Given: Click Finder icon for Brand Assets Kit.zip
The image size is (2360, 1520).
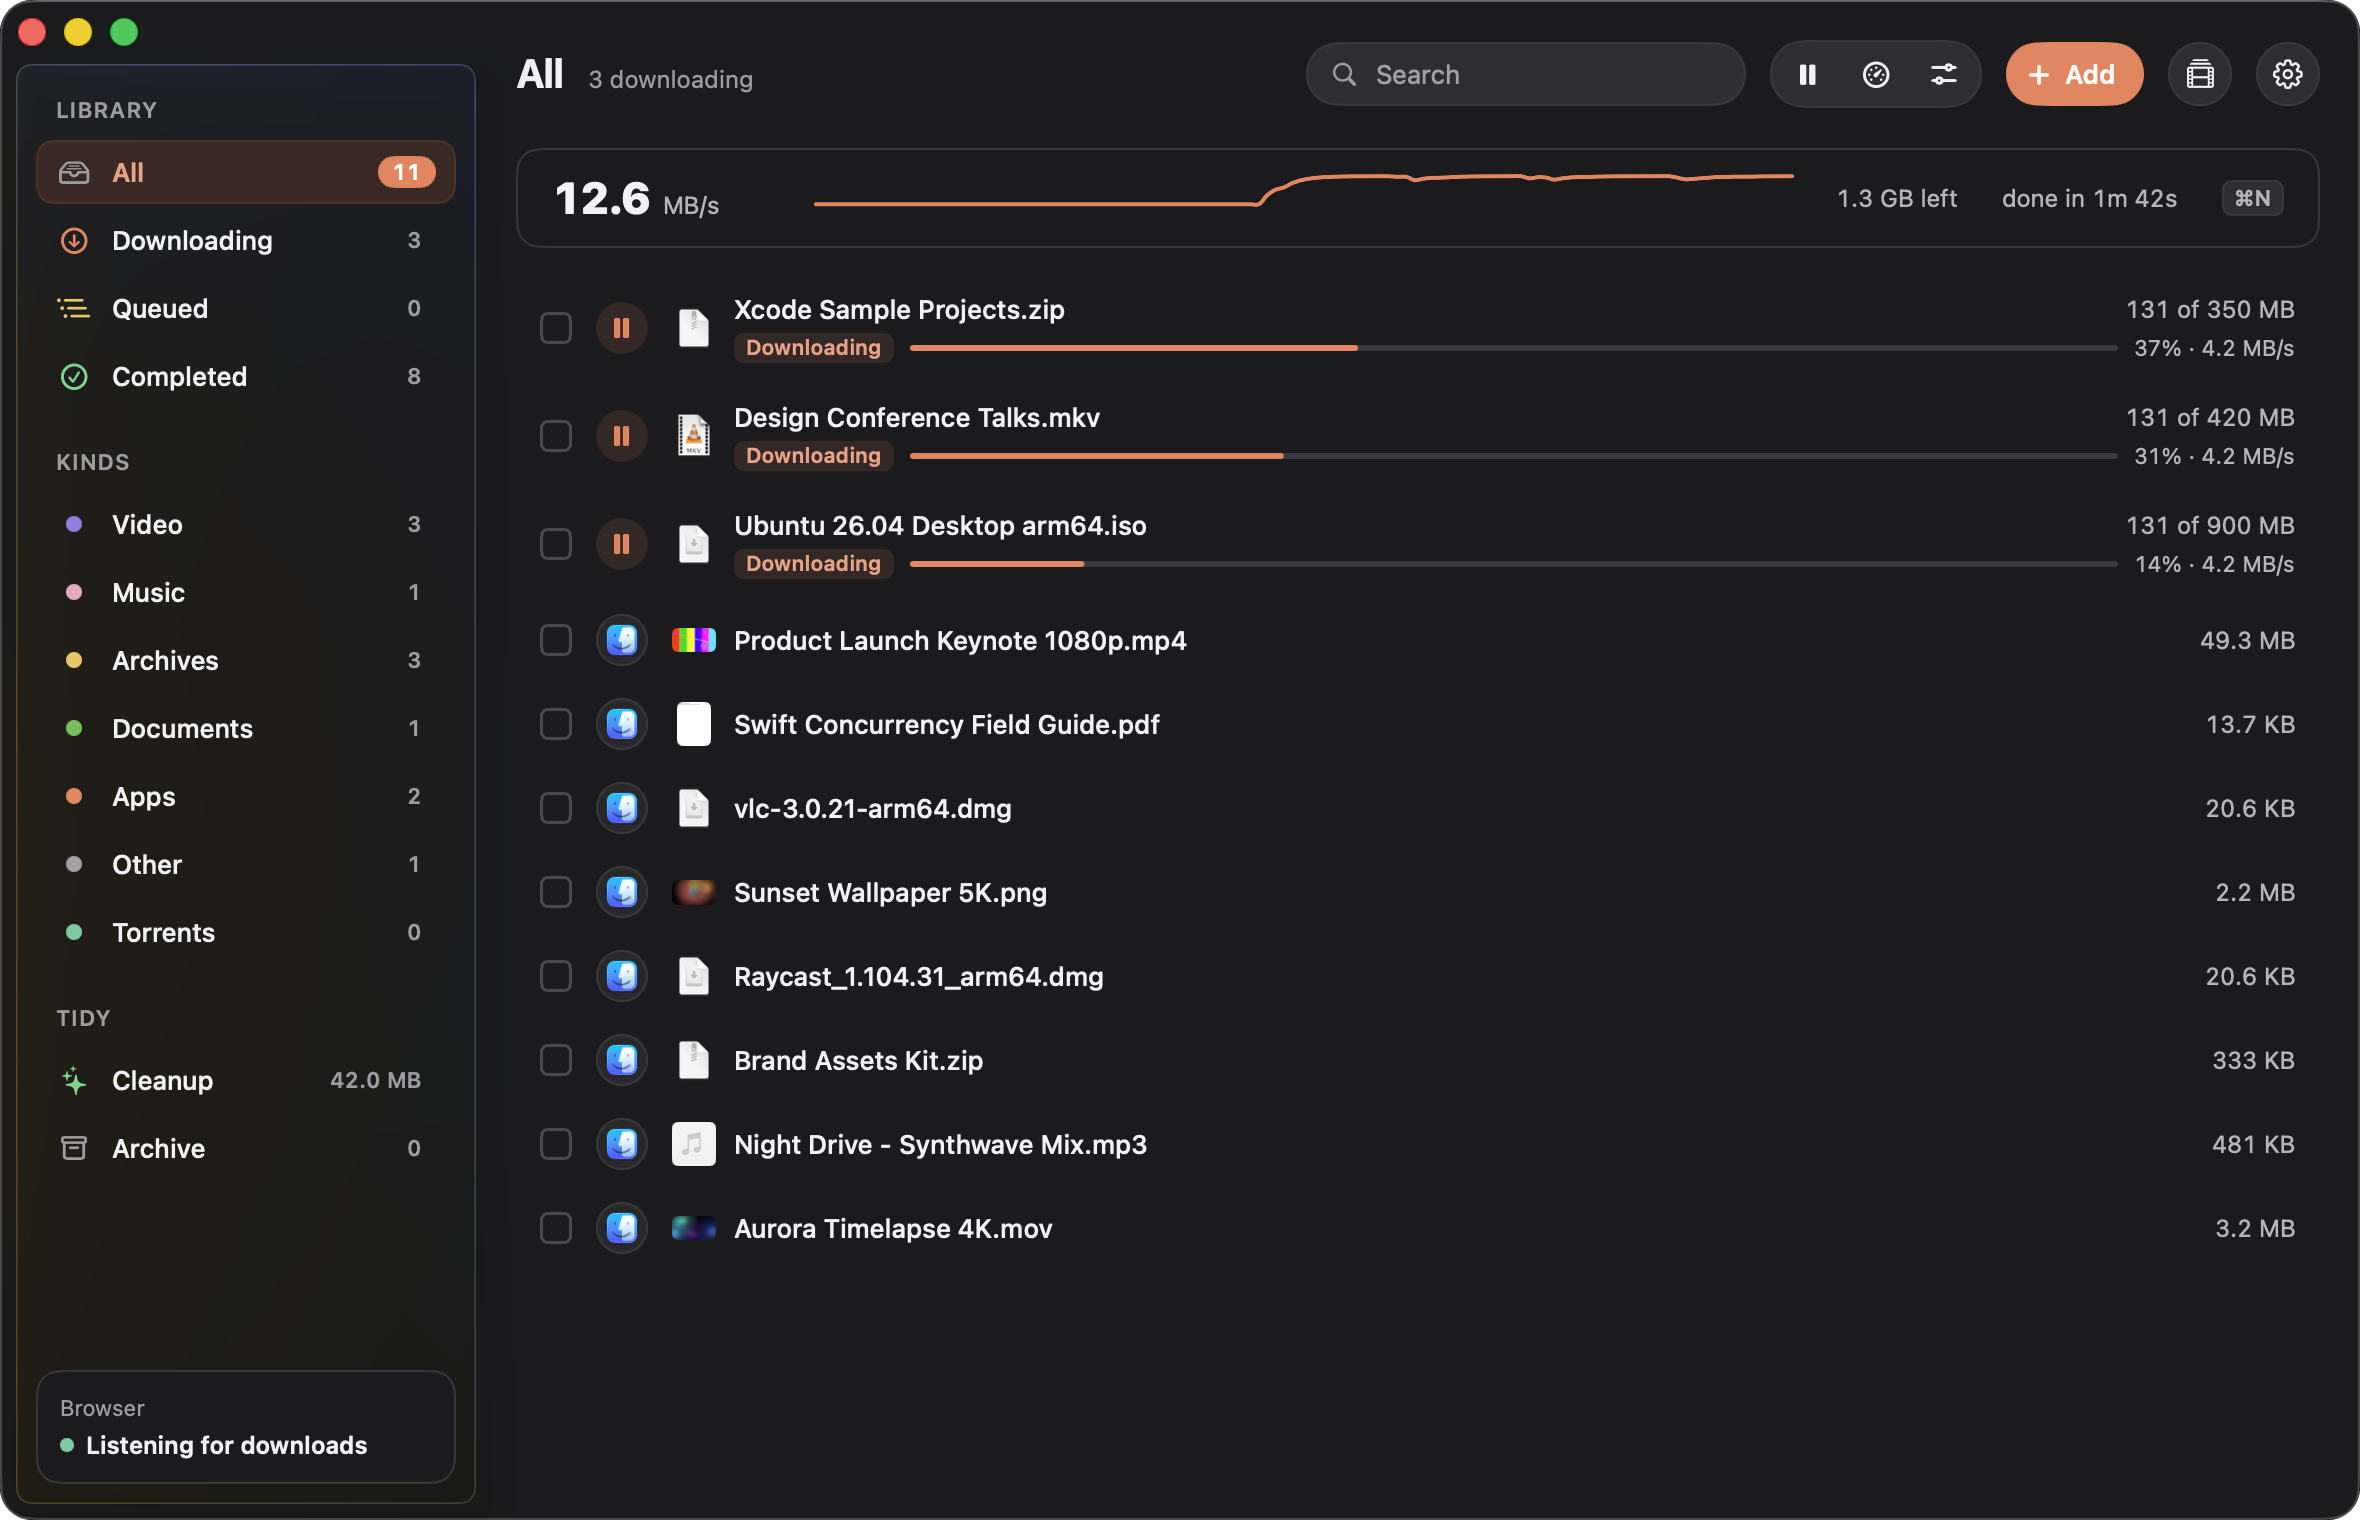Looking at the screenshot, I should coord(622,1060).
